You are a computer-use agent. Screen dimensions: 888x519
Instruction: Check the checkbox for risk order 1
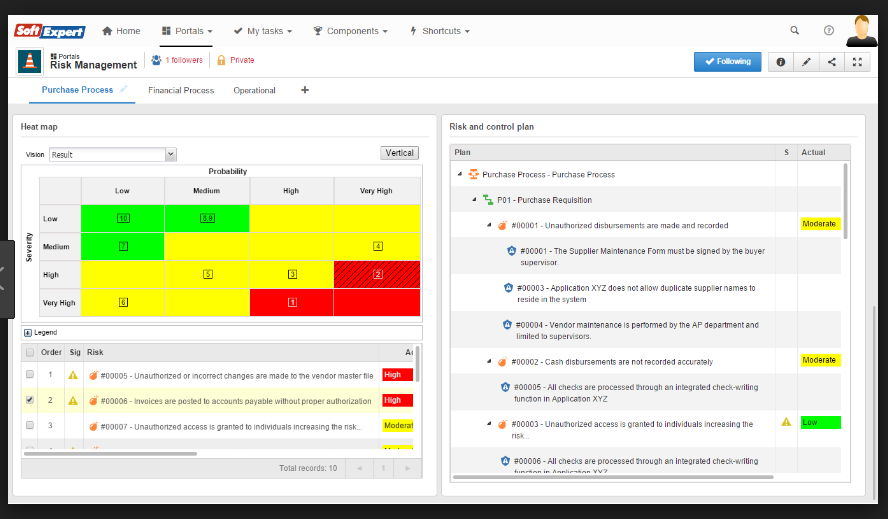(x=30, y=375)
